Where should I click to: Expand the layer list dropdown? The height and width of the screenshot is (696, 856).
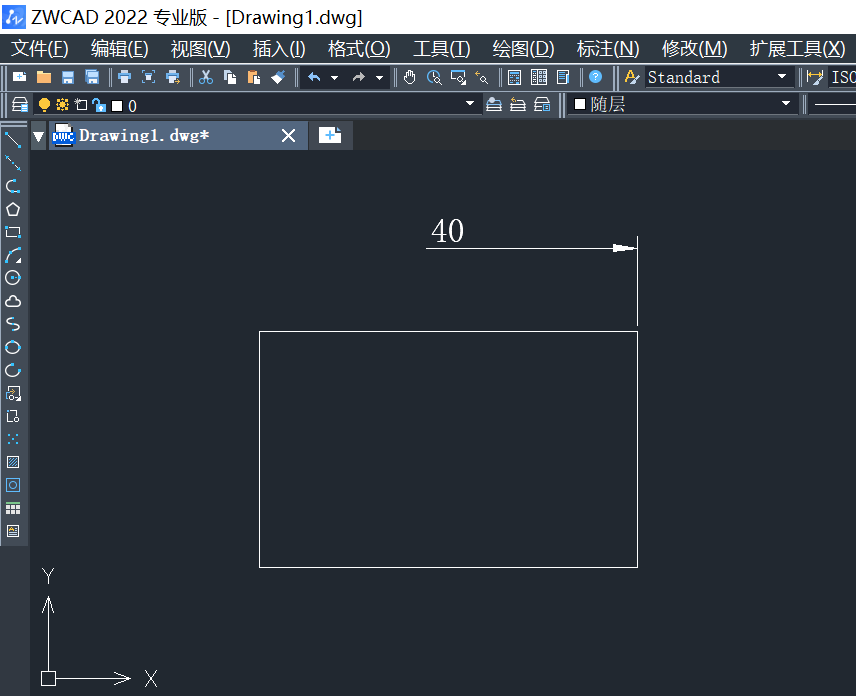469,103
